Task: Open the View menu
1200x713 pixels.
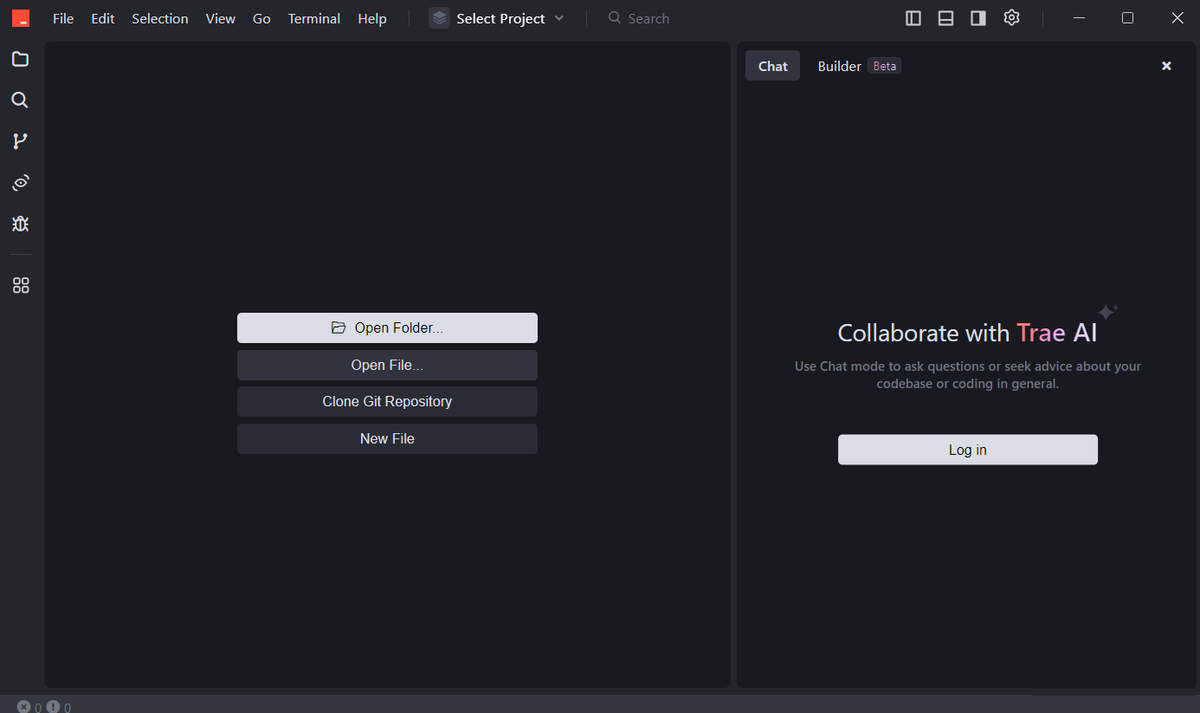Action: click(220, 18)
